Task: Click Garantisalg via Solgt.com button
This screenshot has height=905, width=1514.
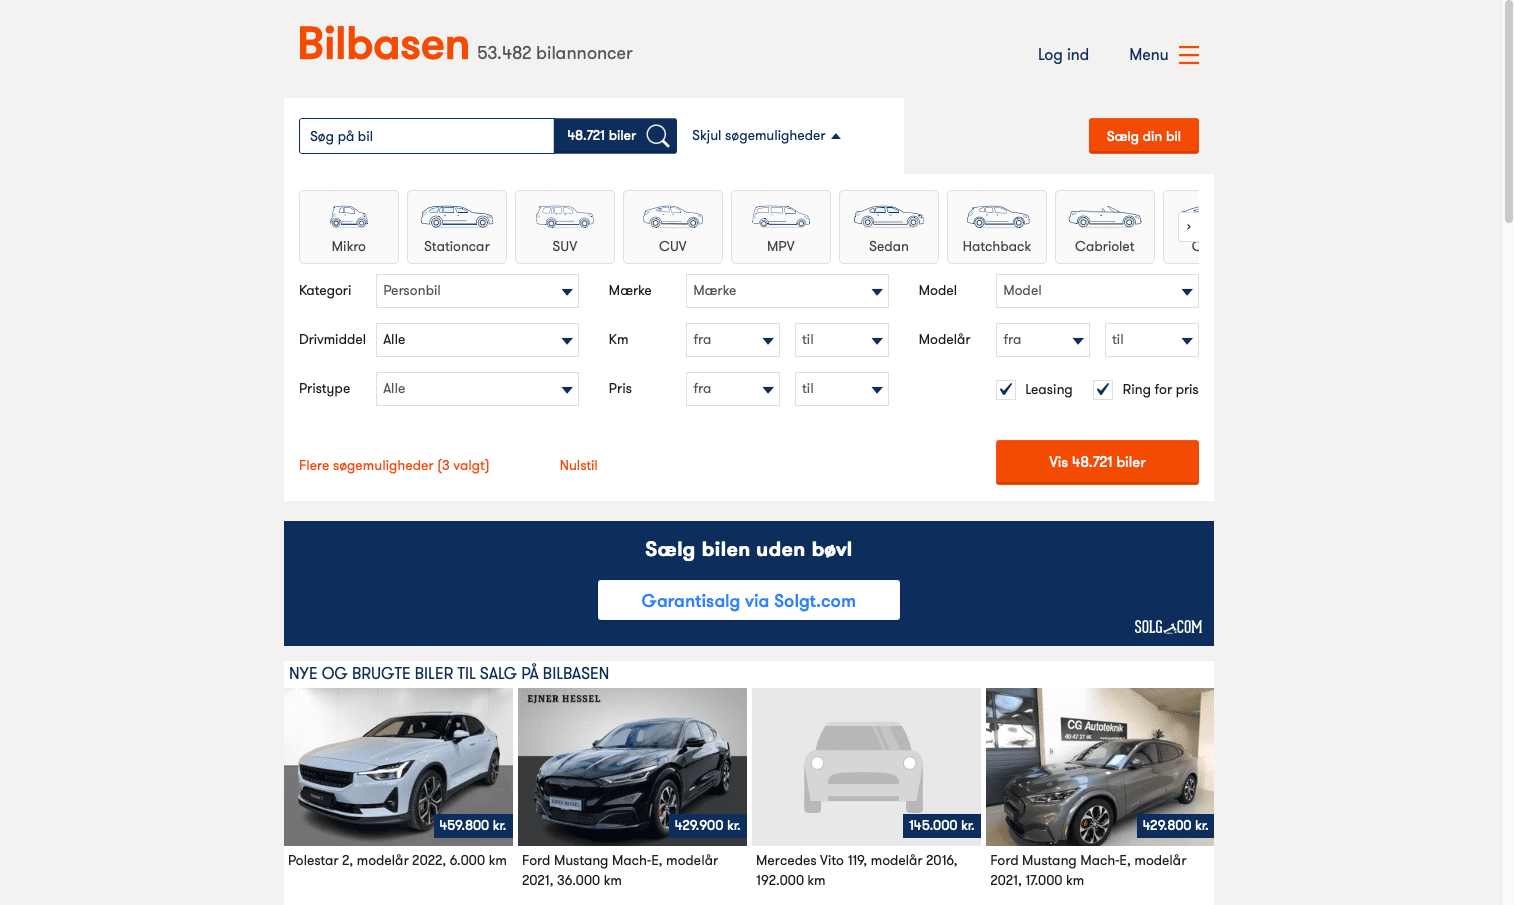Action: click(748, 600)
